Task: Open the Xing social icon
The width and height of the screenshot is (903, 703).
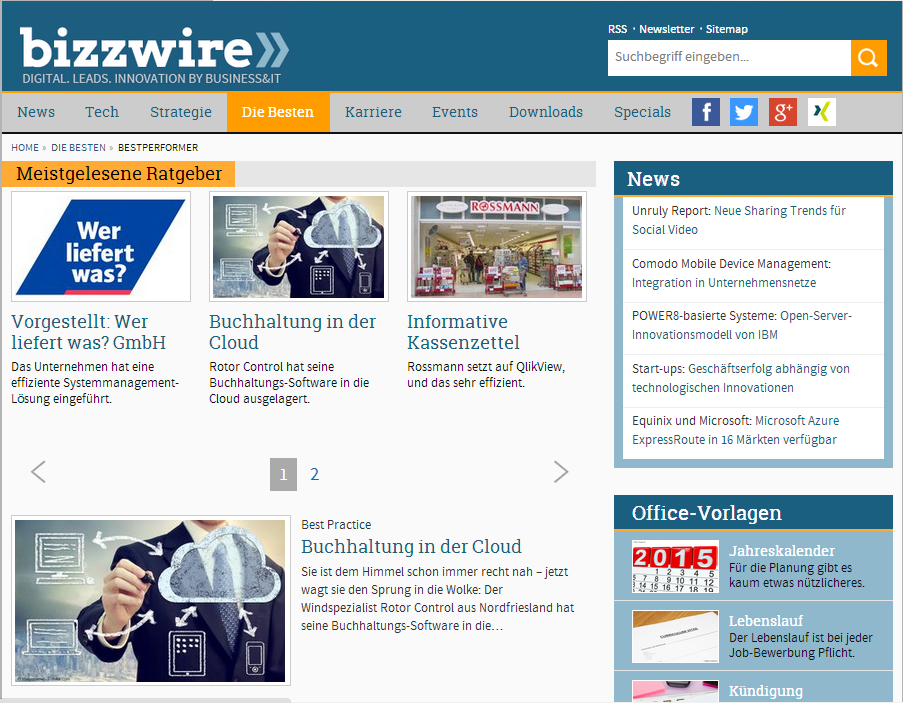Action: (822, 112)
